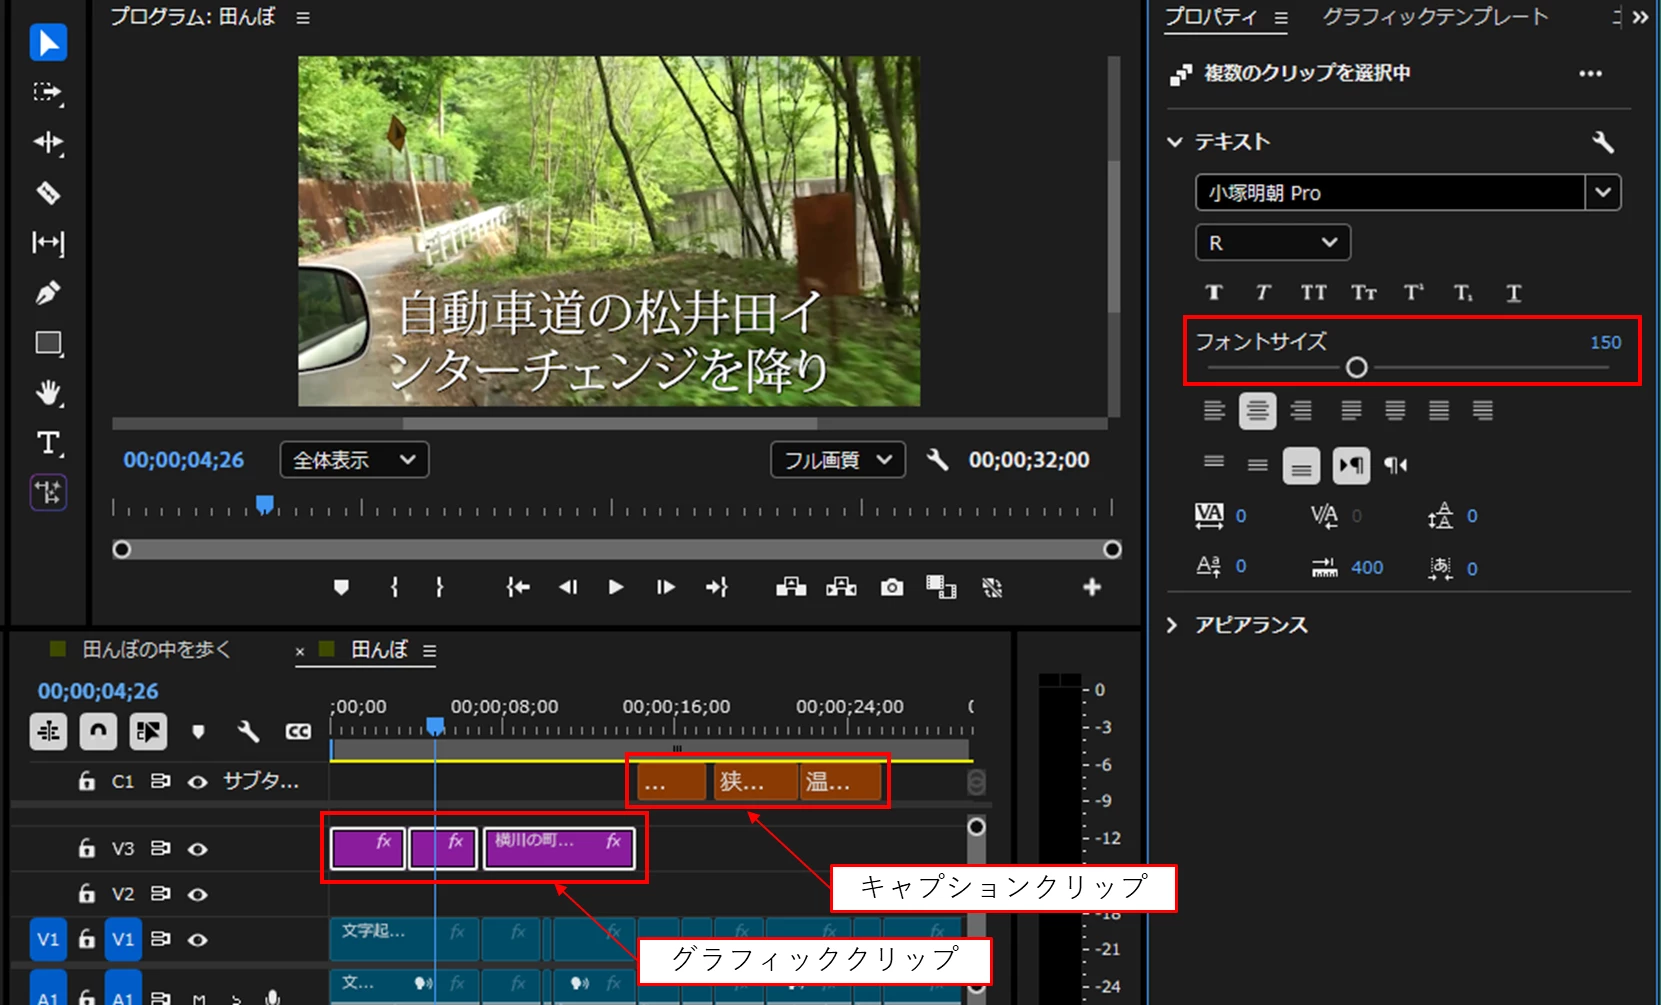The height and width of the screenshot is (1005, 1661).
Task: Select the 狭... caption clip
Action: click(756, 782)
